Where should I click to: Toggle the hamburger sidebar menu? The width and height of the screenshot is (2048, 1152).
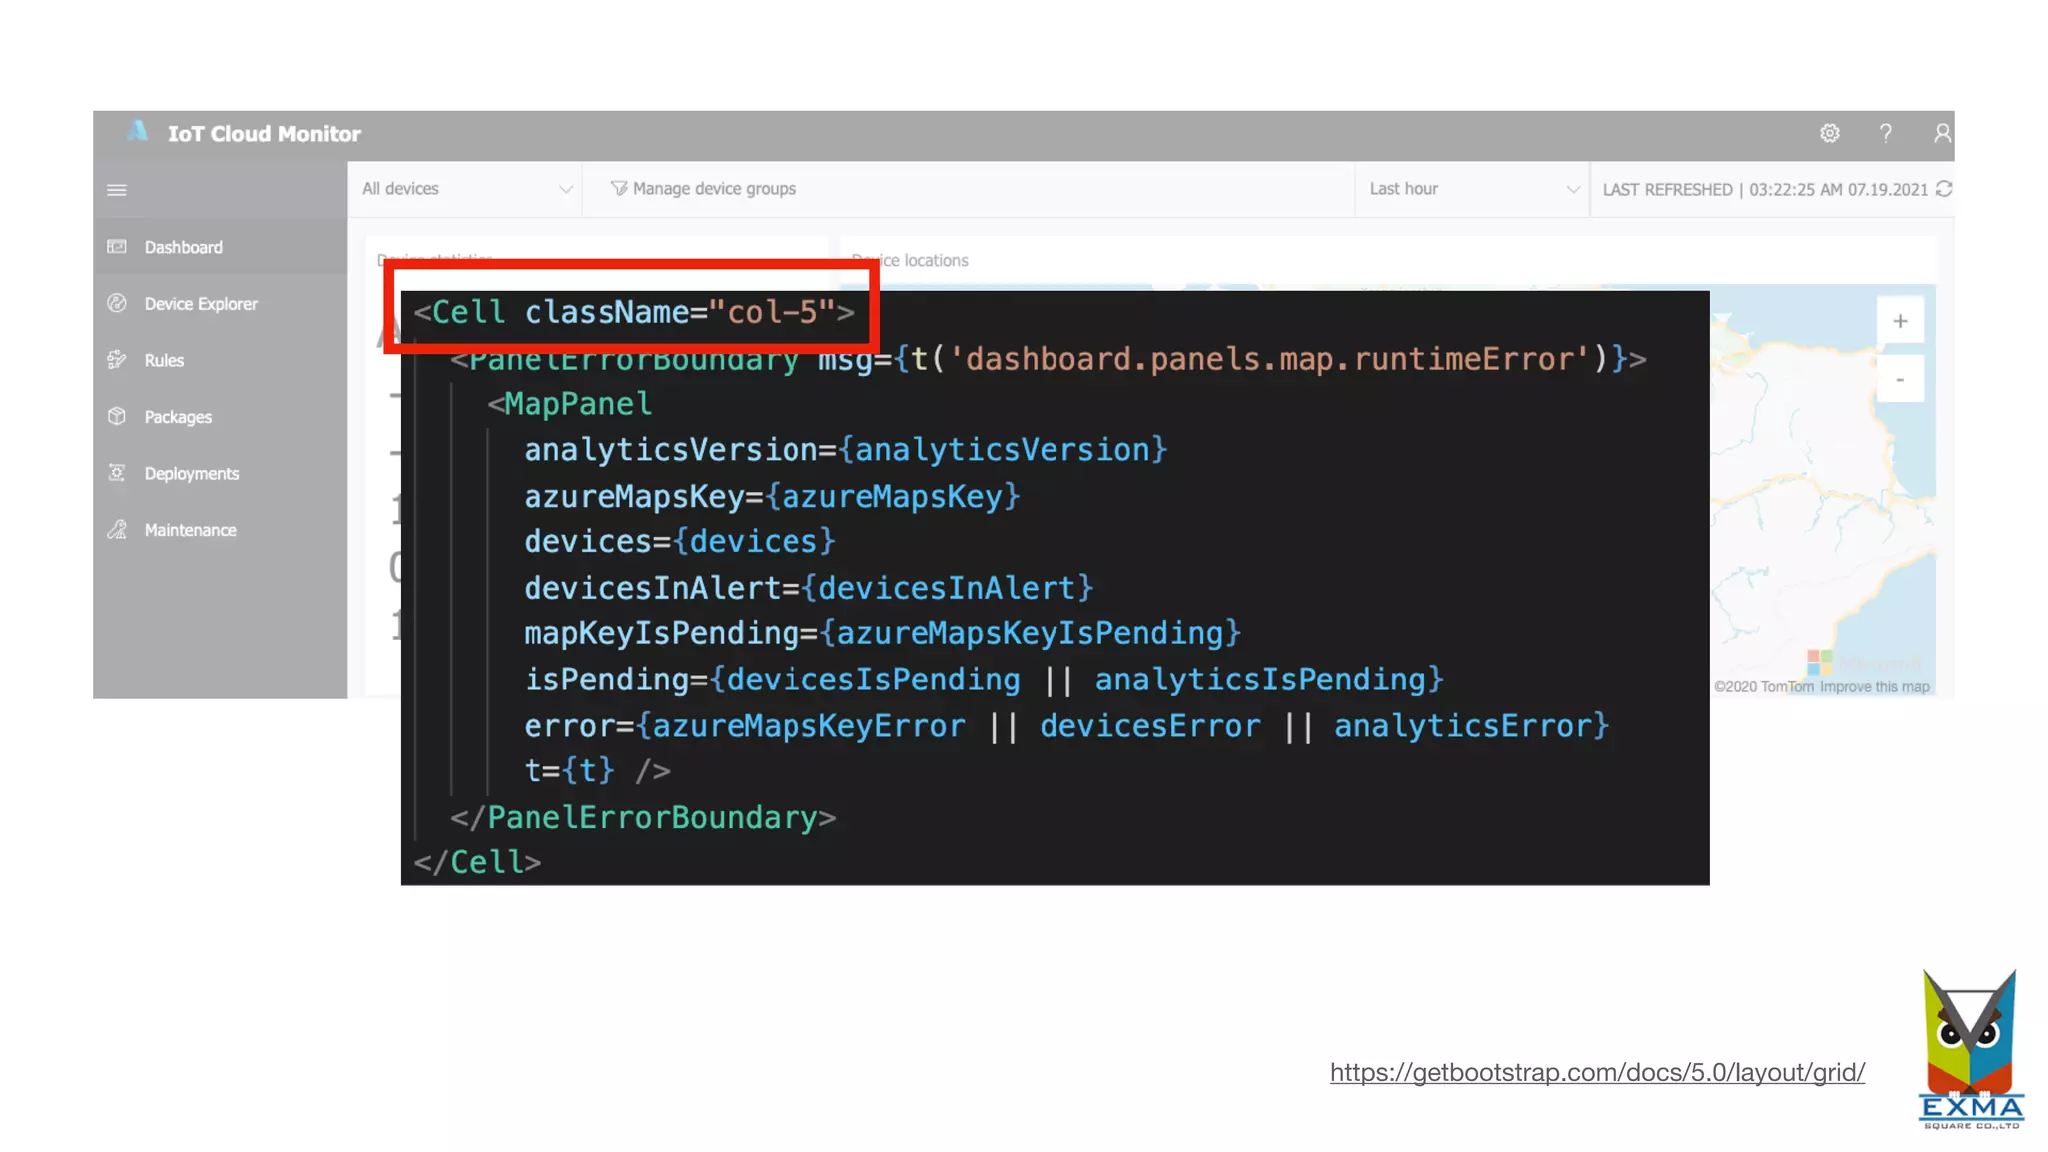117,190
